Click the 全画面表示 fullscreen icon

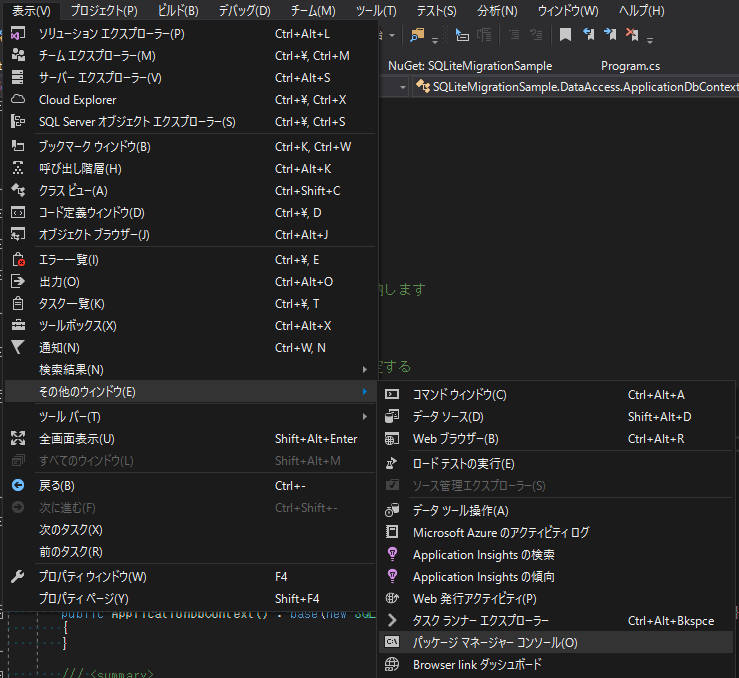(x=18, y=439)
